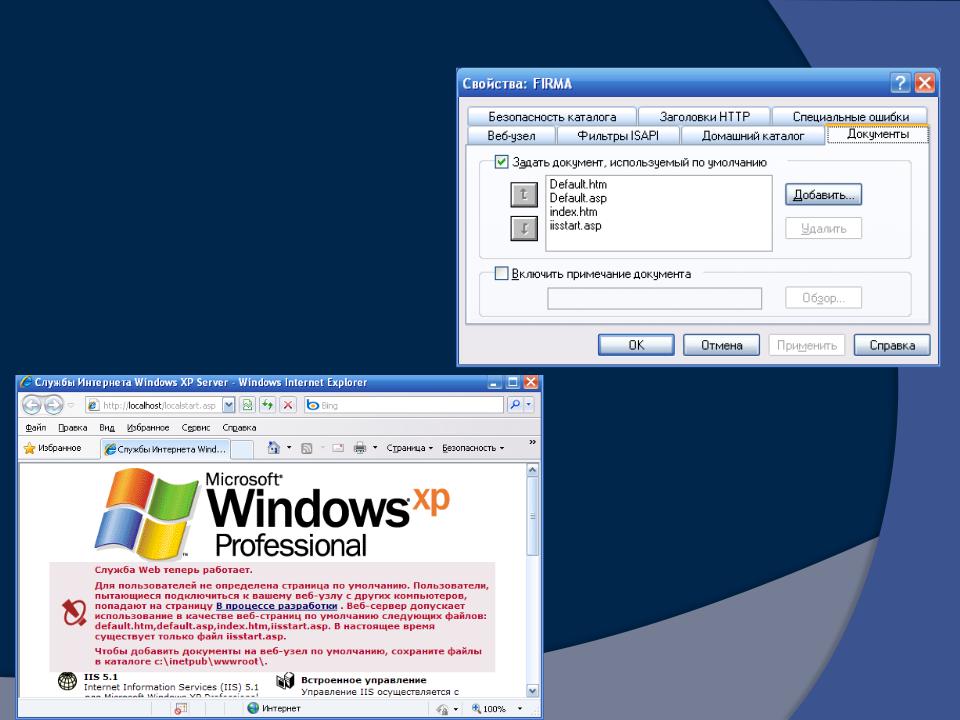The image size is (960, 720).
Task: Open the Файл menu in Internet Explorer
Action: pyautogui.click(x=36, y=427)
